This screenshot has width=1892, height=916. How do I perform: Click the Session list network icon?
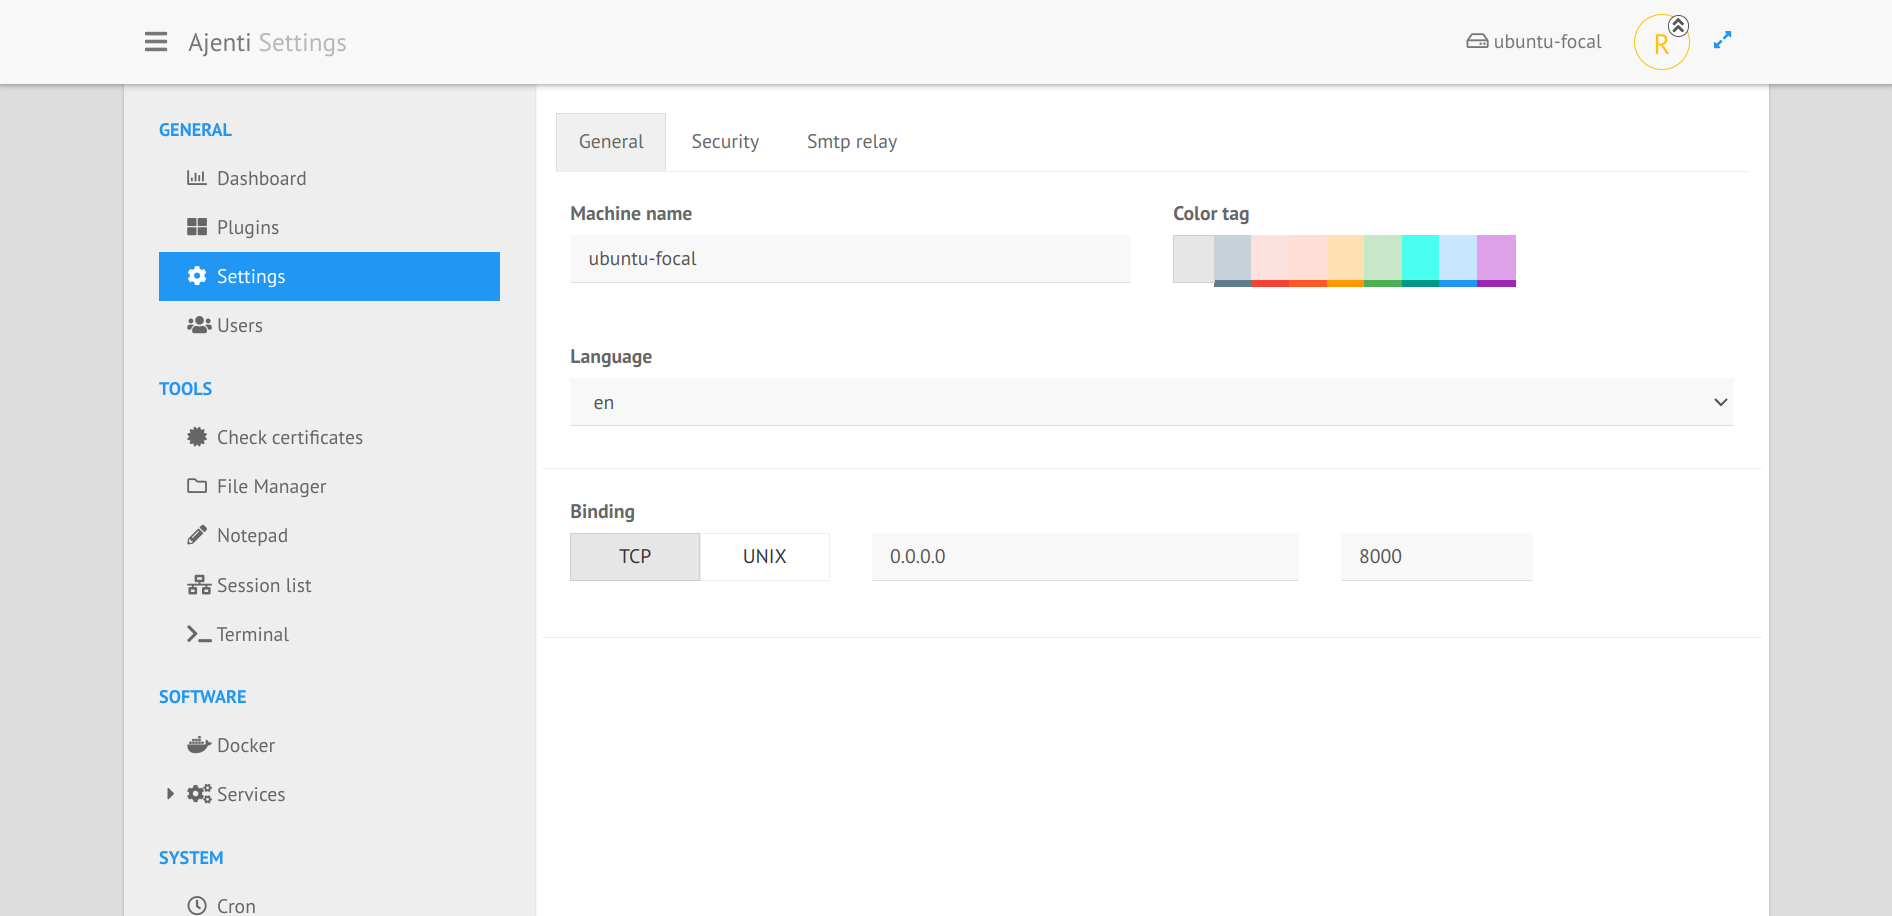click(x=199, y=585)
